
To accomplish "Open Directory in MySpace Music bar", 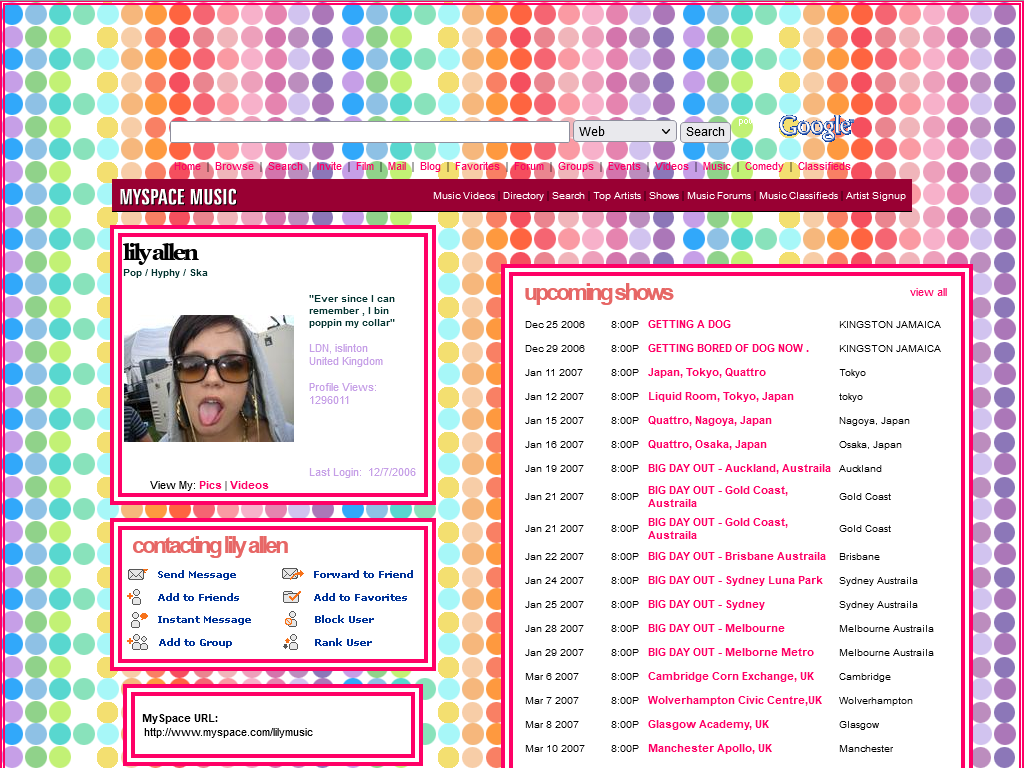I will tap(523, 195).
